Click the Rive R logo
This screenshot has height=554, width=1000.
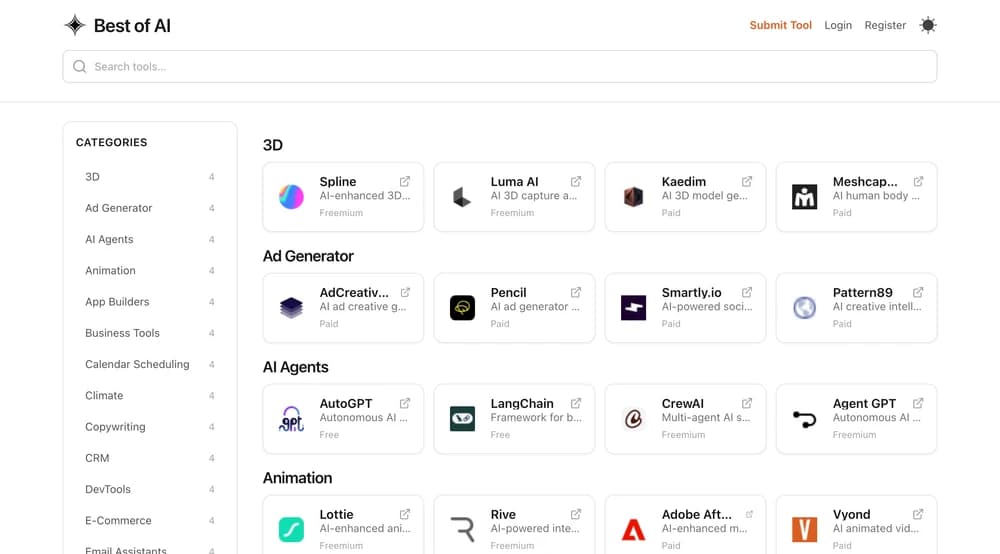coord(462,530)
